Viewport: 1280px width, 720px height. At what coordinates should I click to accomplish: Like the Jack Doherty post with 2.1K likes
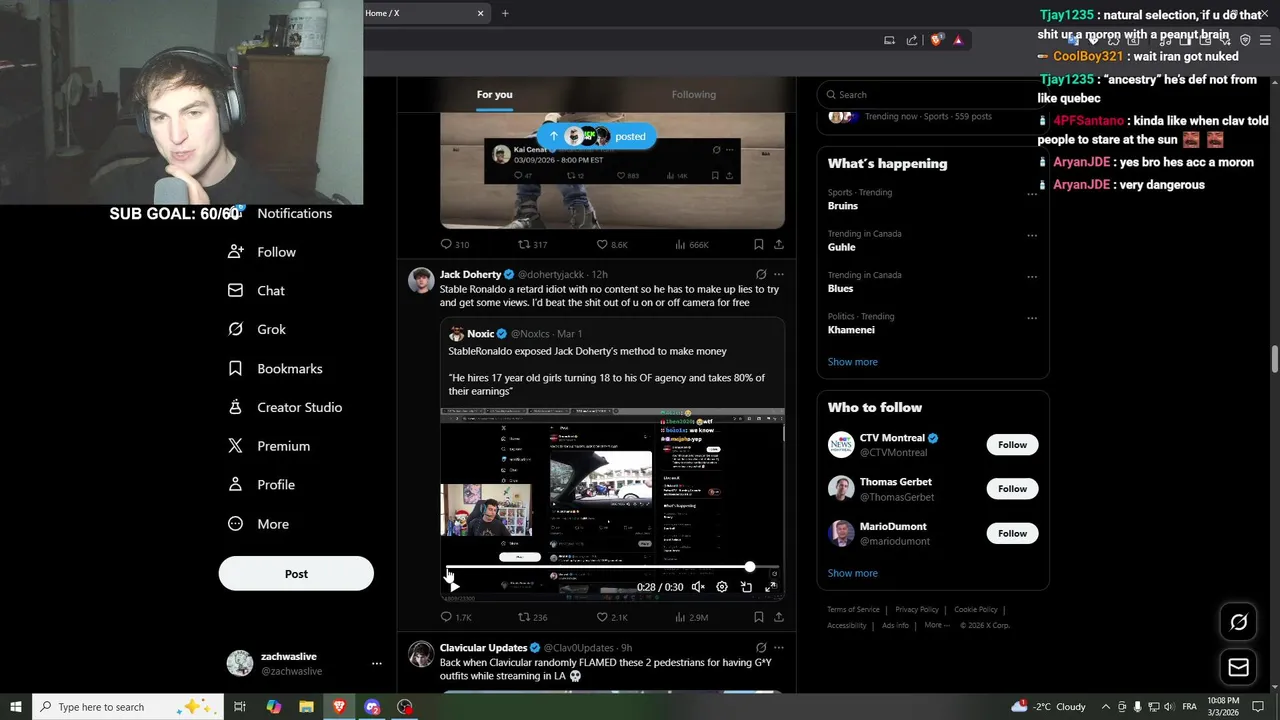pos(612,618)
